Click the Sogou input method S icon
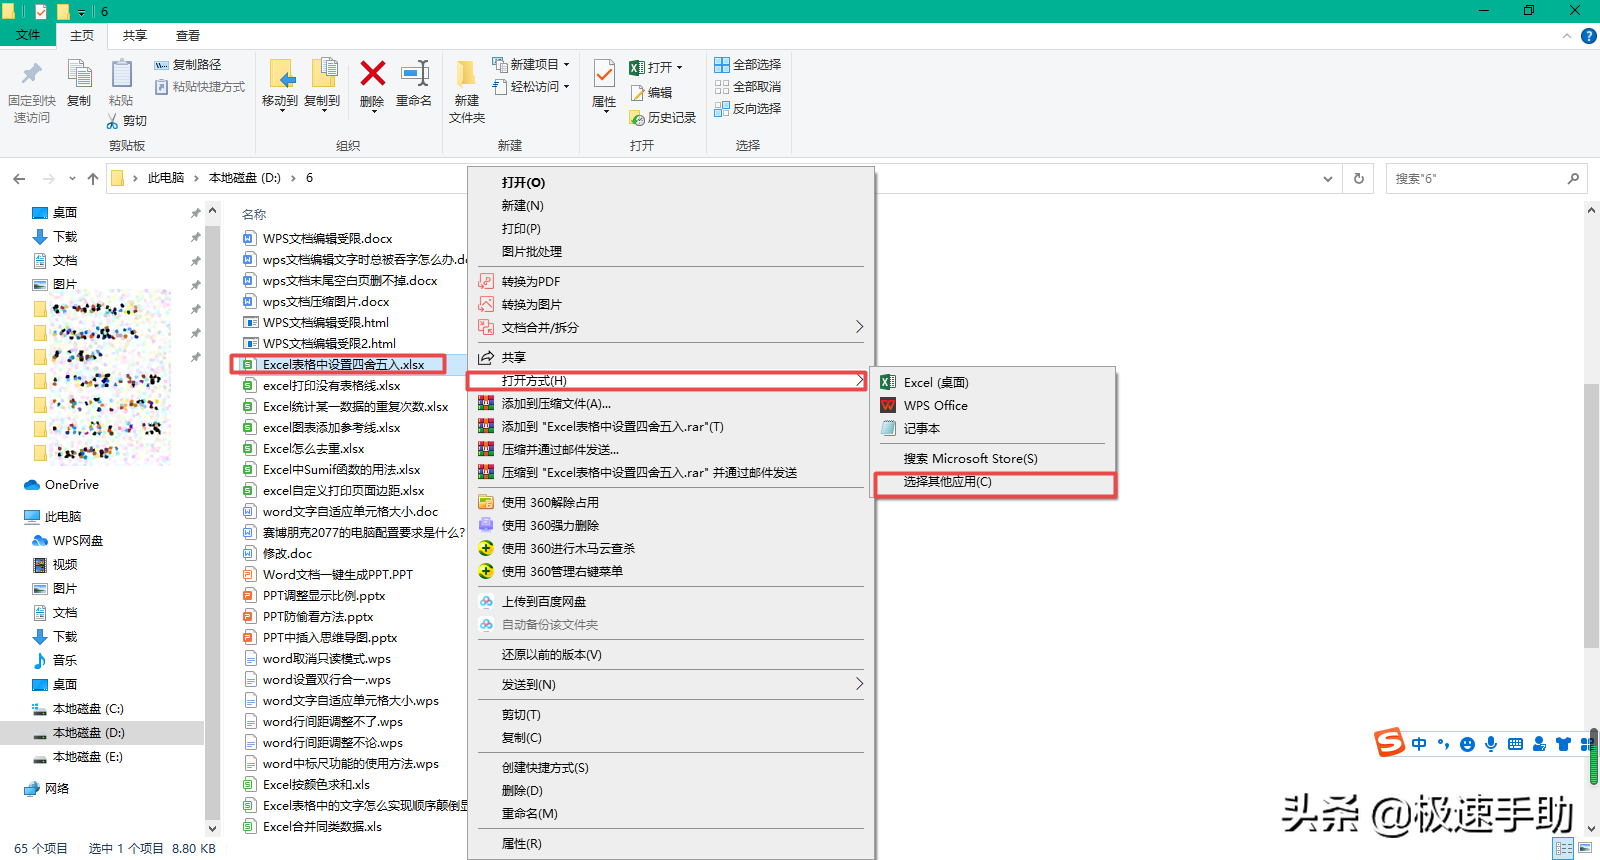 click(x=1389, y=743)
